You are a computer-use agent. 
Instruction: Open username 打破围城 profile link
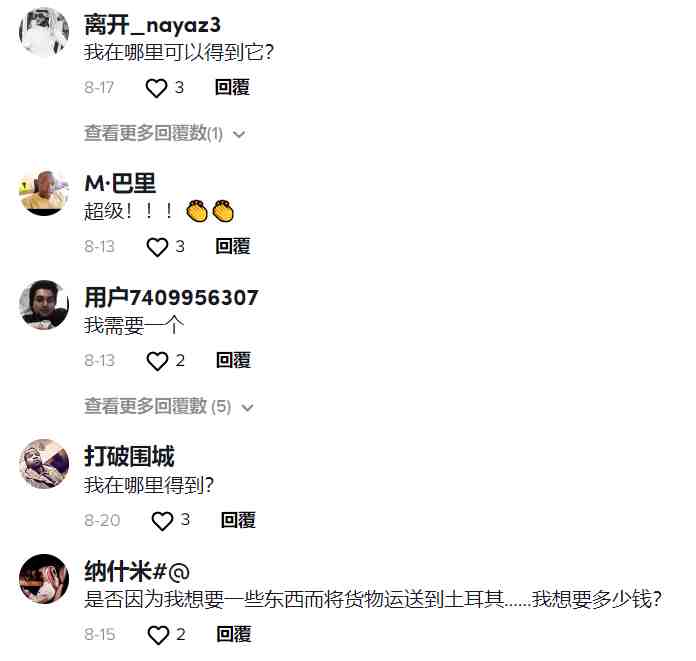tap(129, 456)
